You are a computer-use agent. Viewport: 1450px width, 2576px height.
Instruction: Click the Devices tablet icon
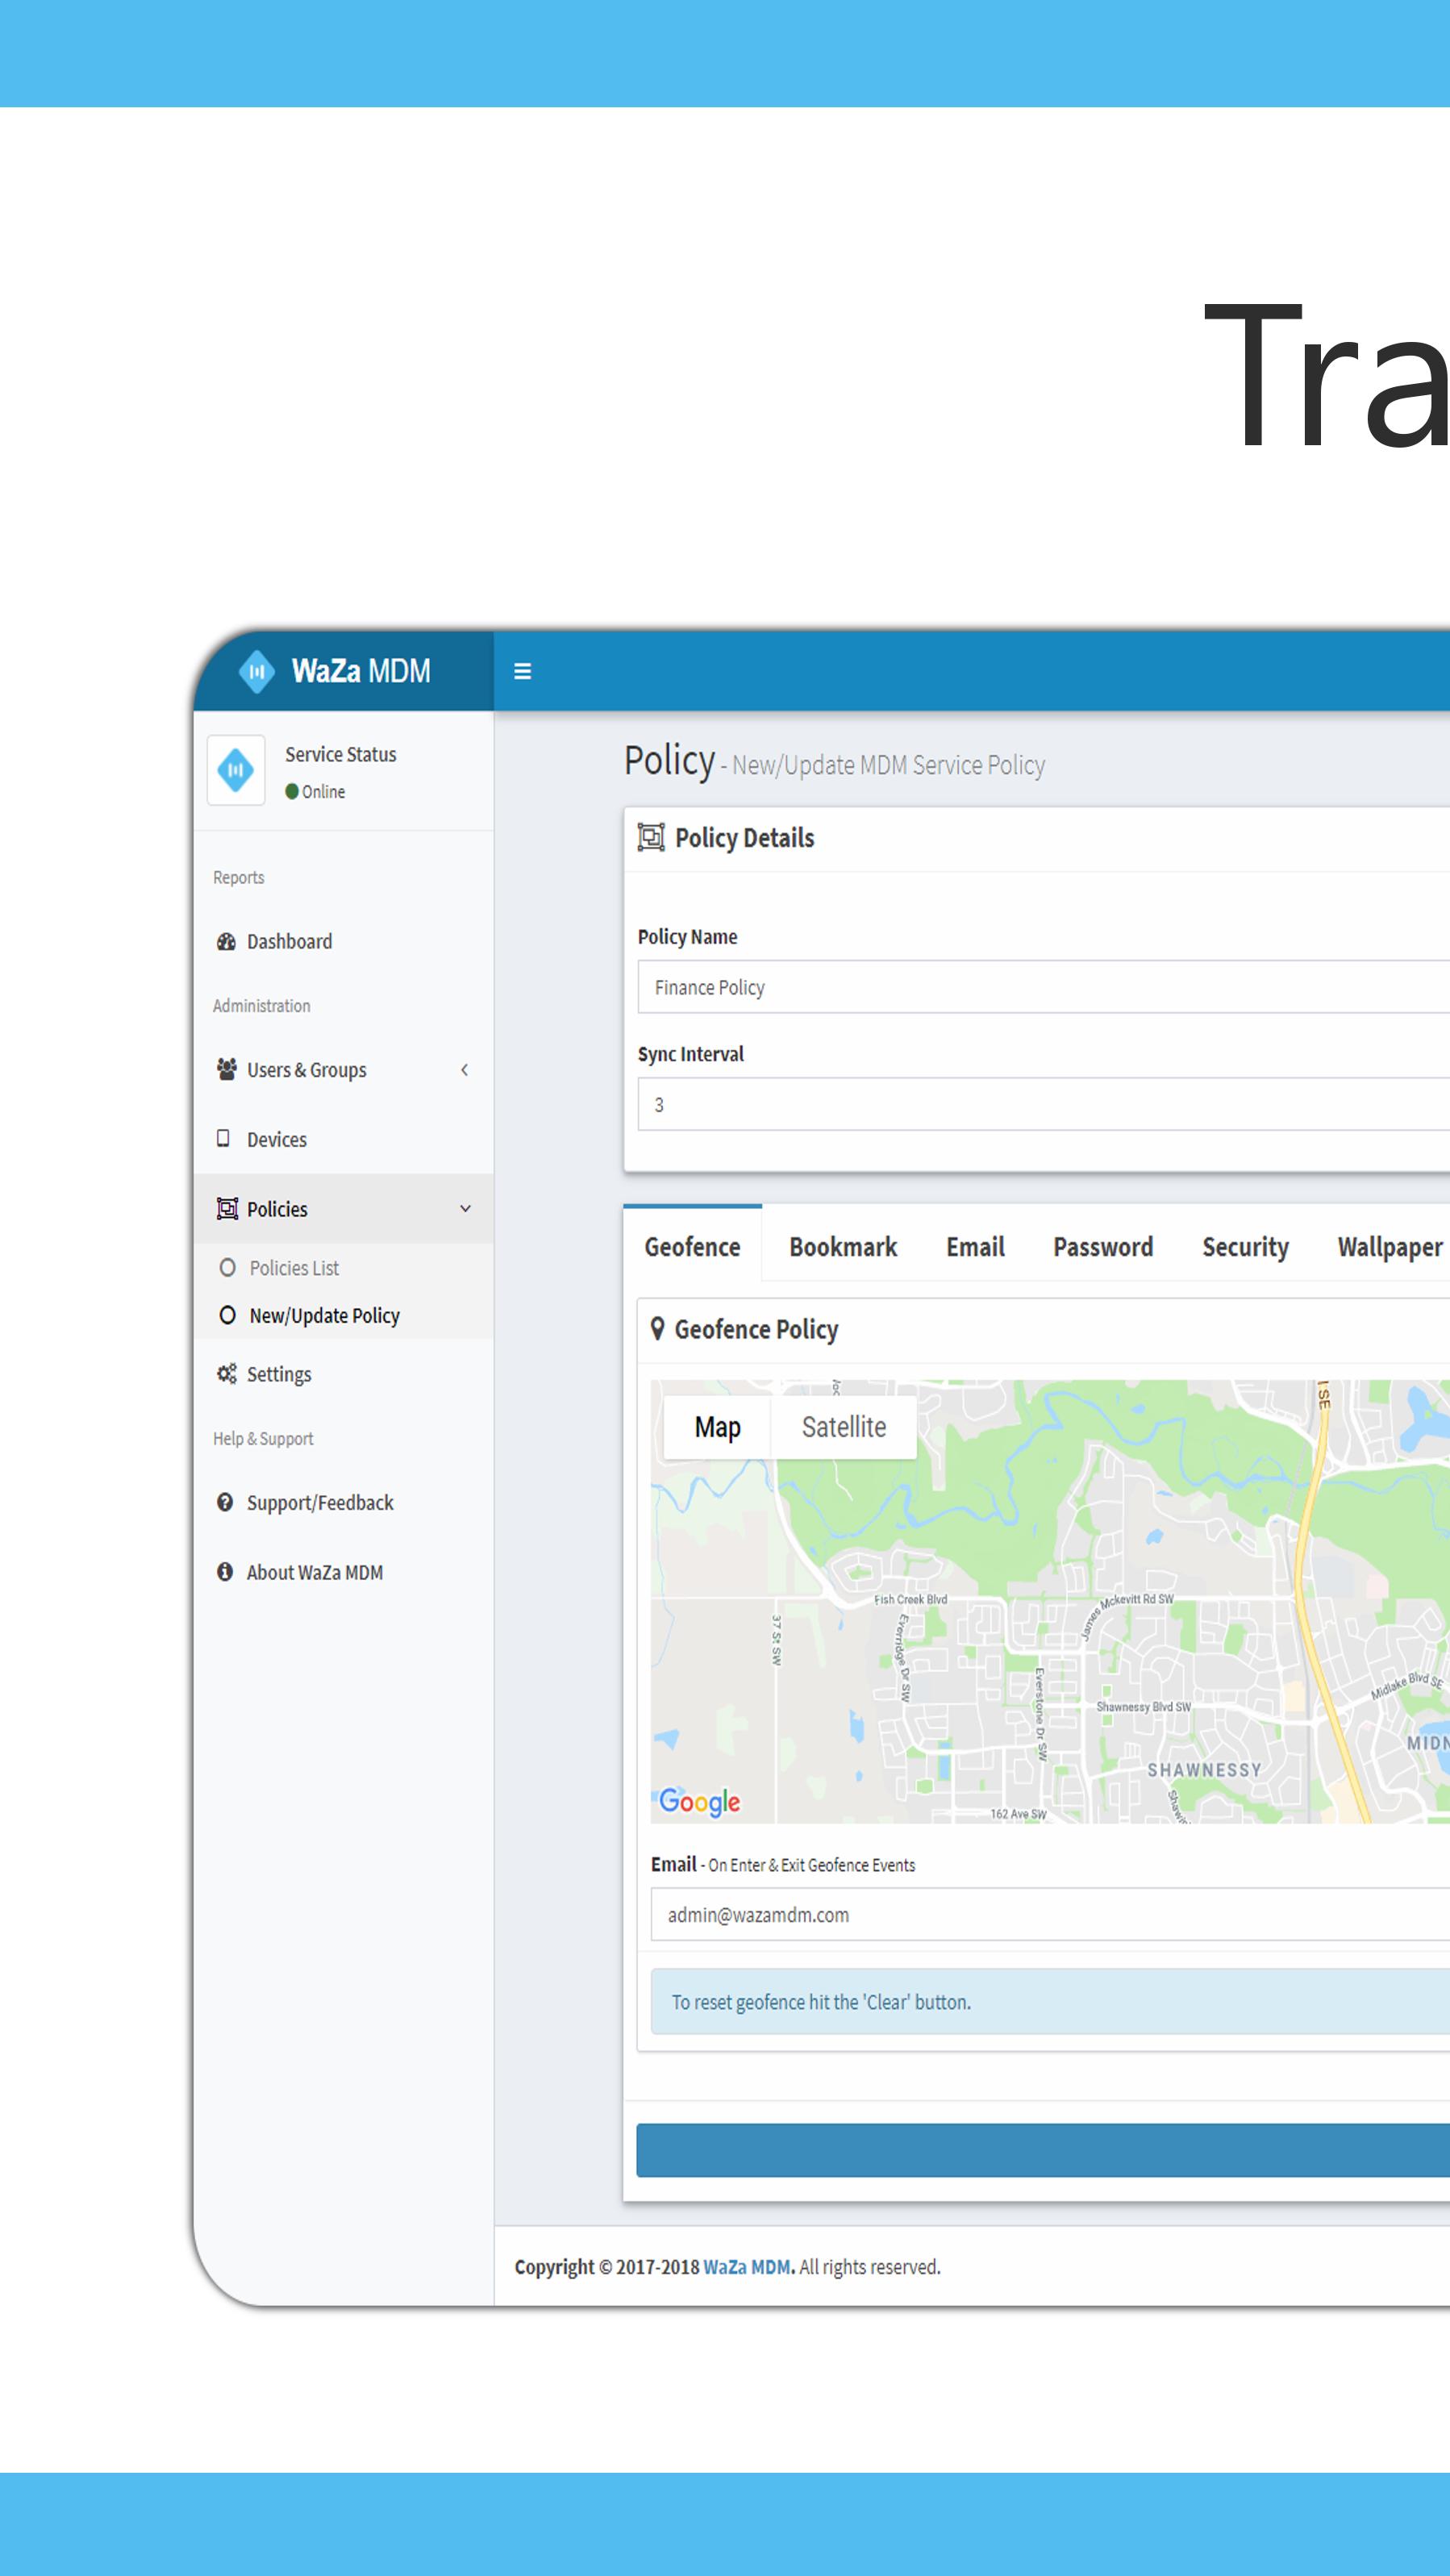click(x=223, y=1138)
